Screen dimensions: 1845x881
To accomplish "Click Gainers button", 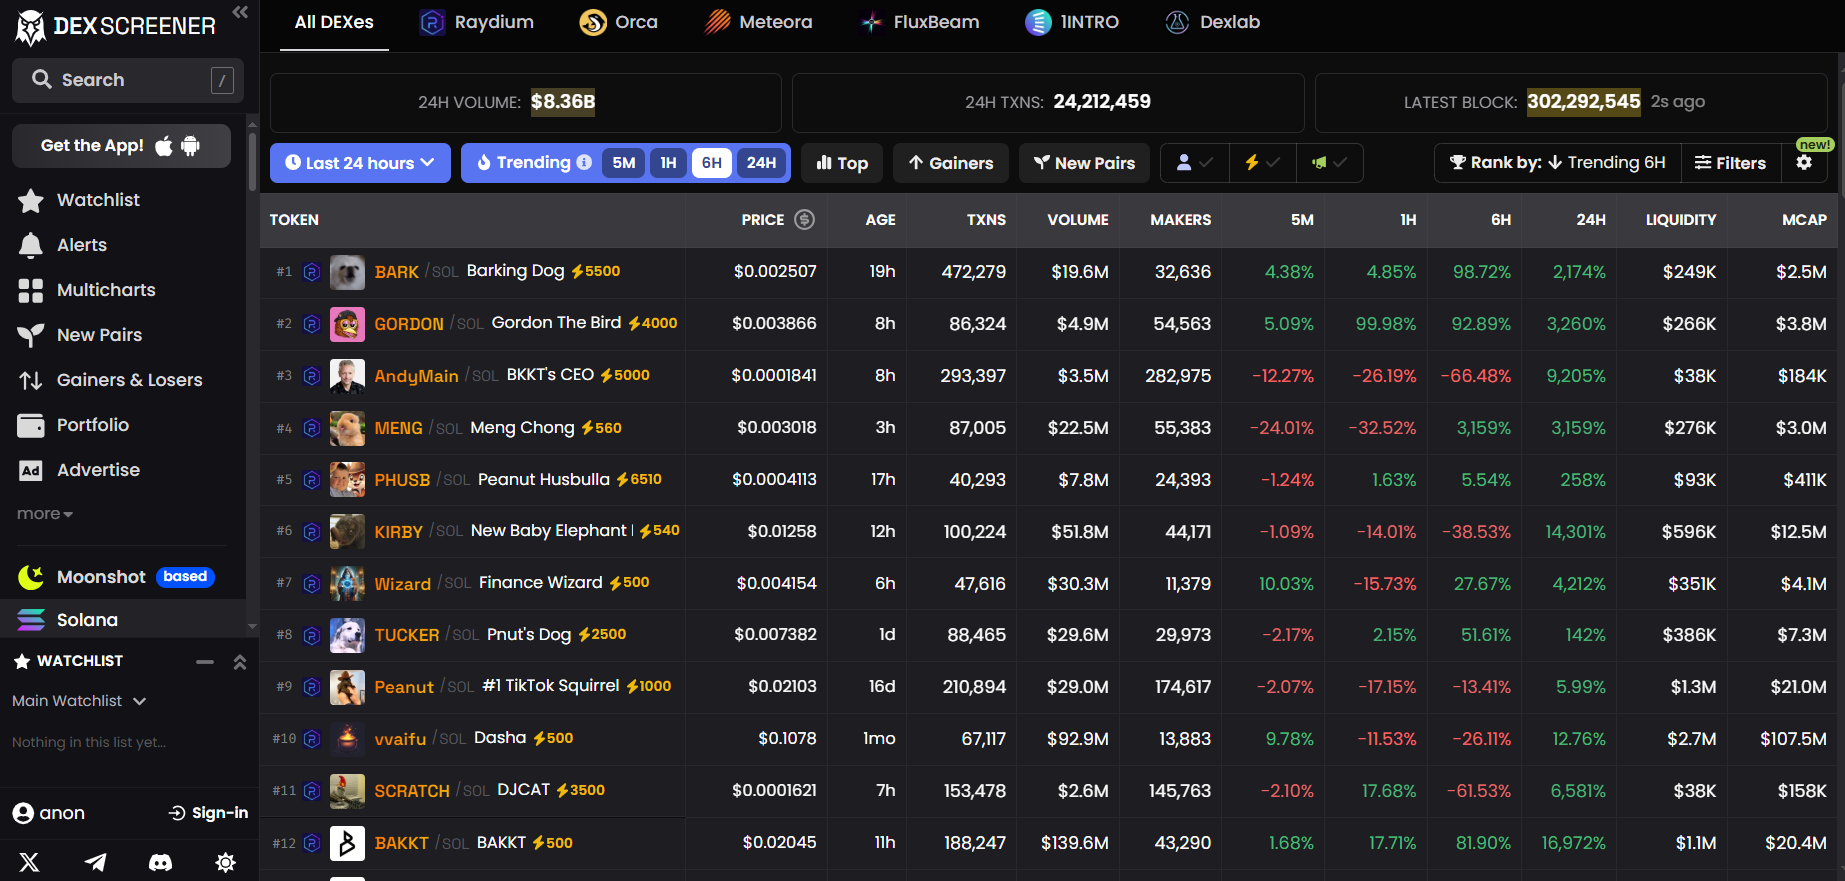I will [951, 163].
